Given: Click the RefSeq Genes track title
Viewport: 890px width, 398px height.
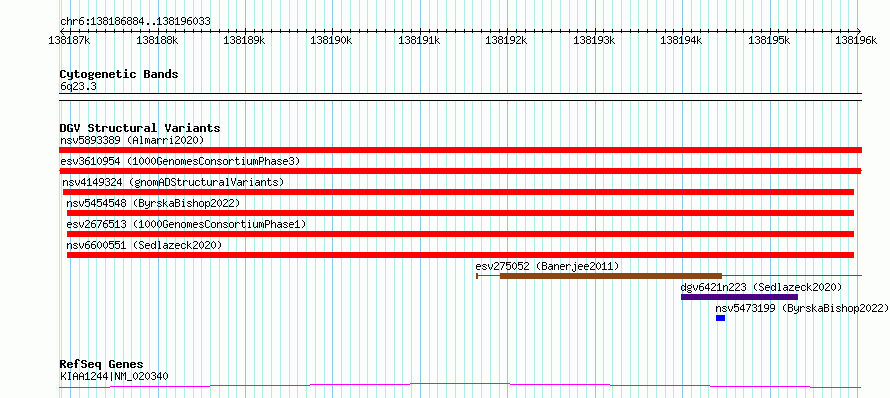Looking at the screenshot, I should (101, 365).
